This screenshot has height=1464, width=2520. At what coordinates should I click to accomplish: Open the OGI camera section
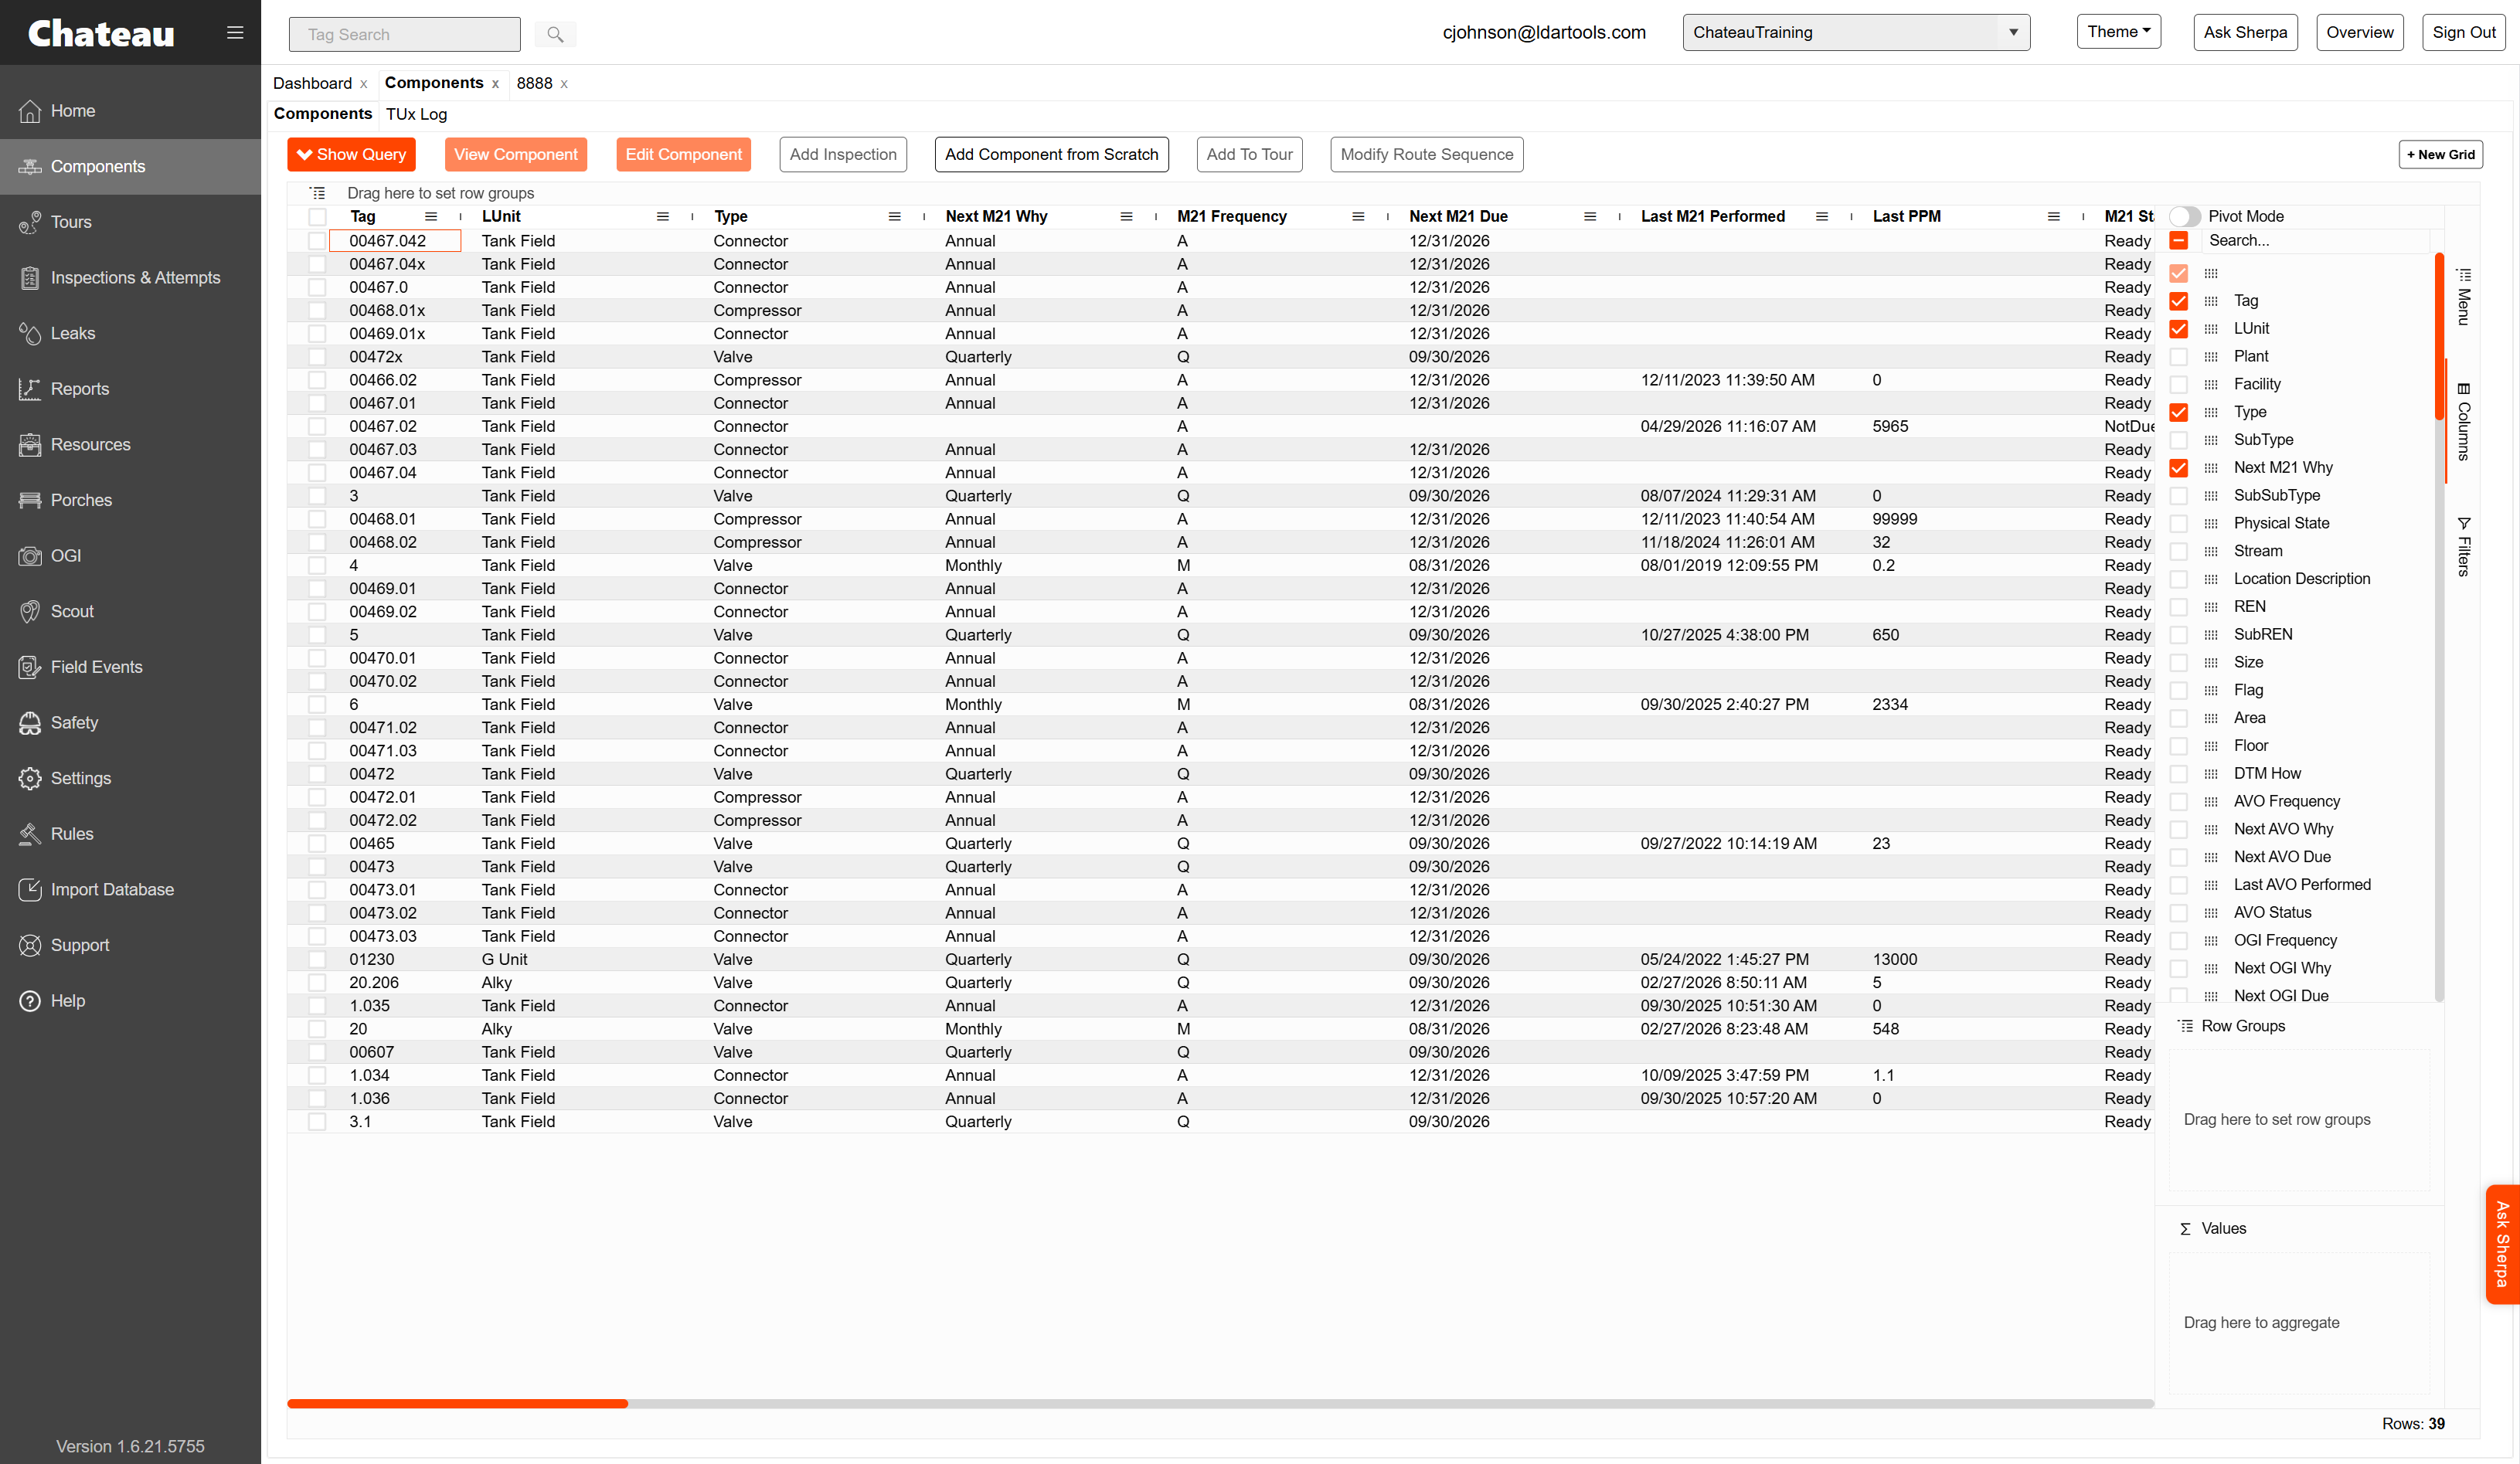coord(130,556)
